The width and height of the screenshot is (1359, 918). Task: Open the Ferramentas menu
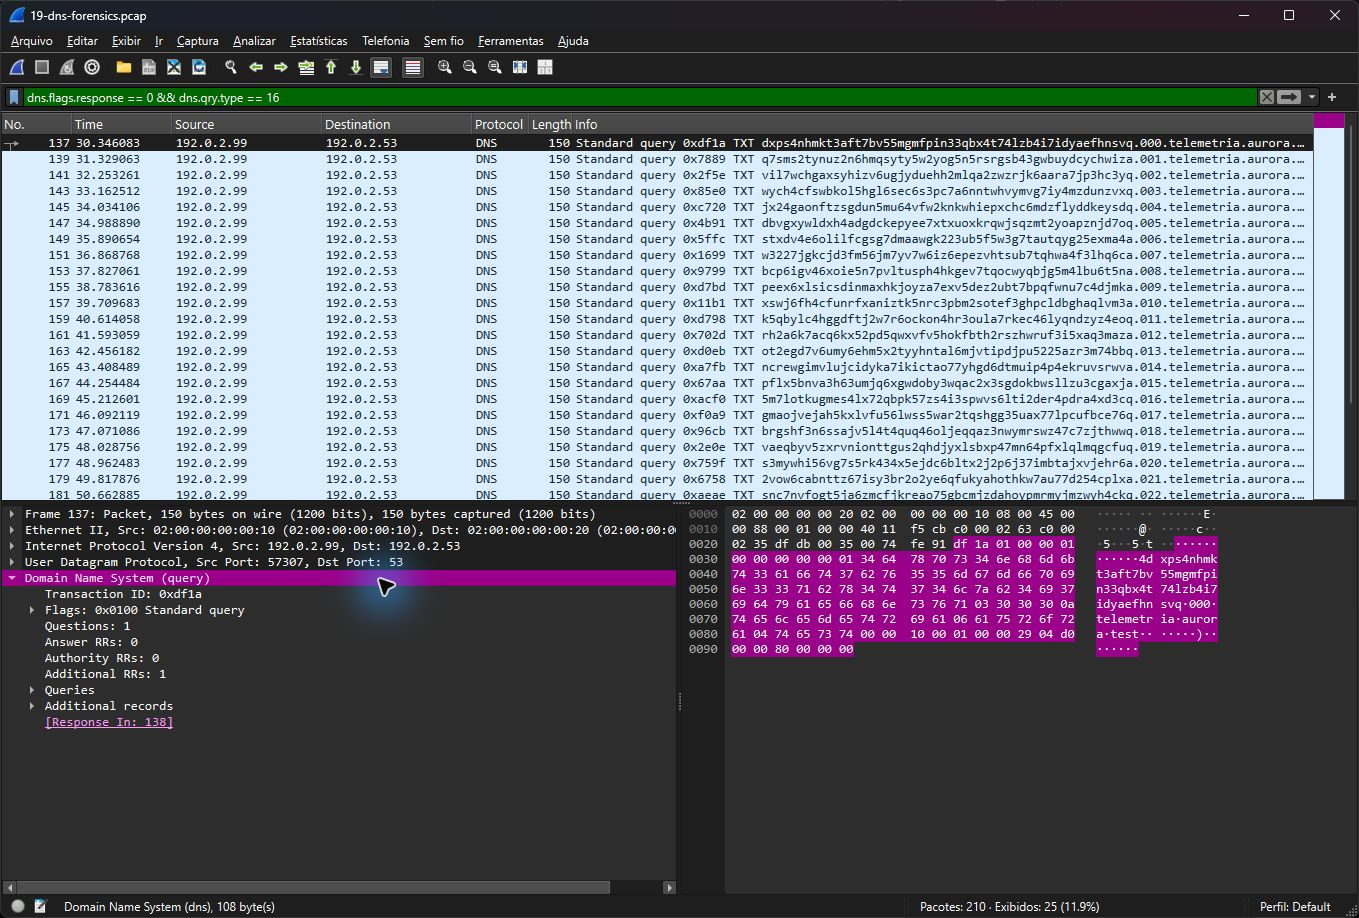click(510, 41)
